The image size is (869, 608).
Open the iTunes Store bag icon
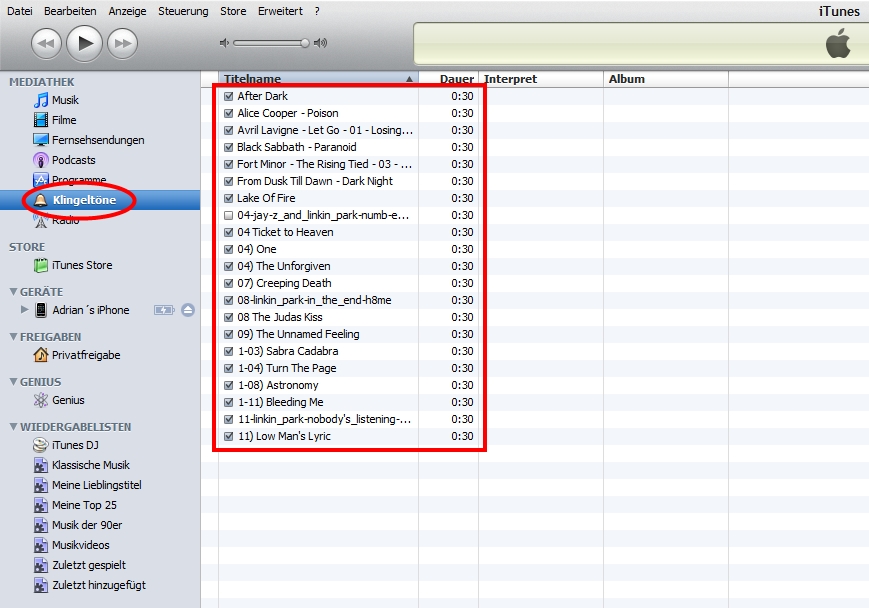[40, 265]
